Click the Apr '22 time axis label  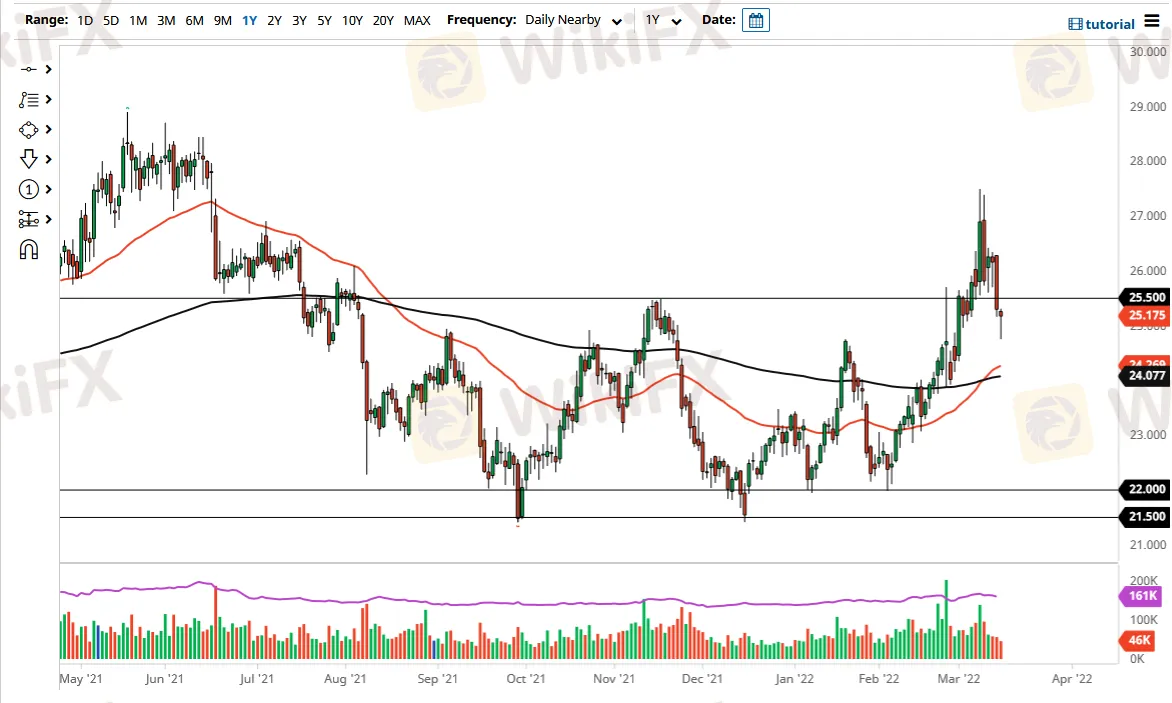(x=1072, y=679)
